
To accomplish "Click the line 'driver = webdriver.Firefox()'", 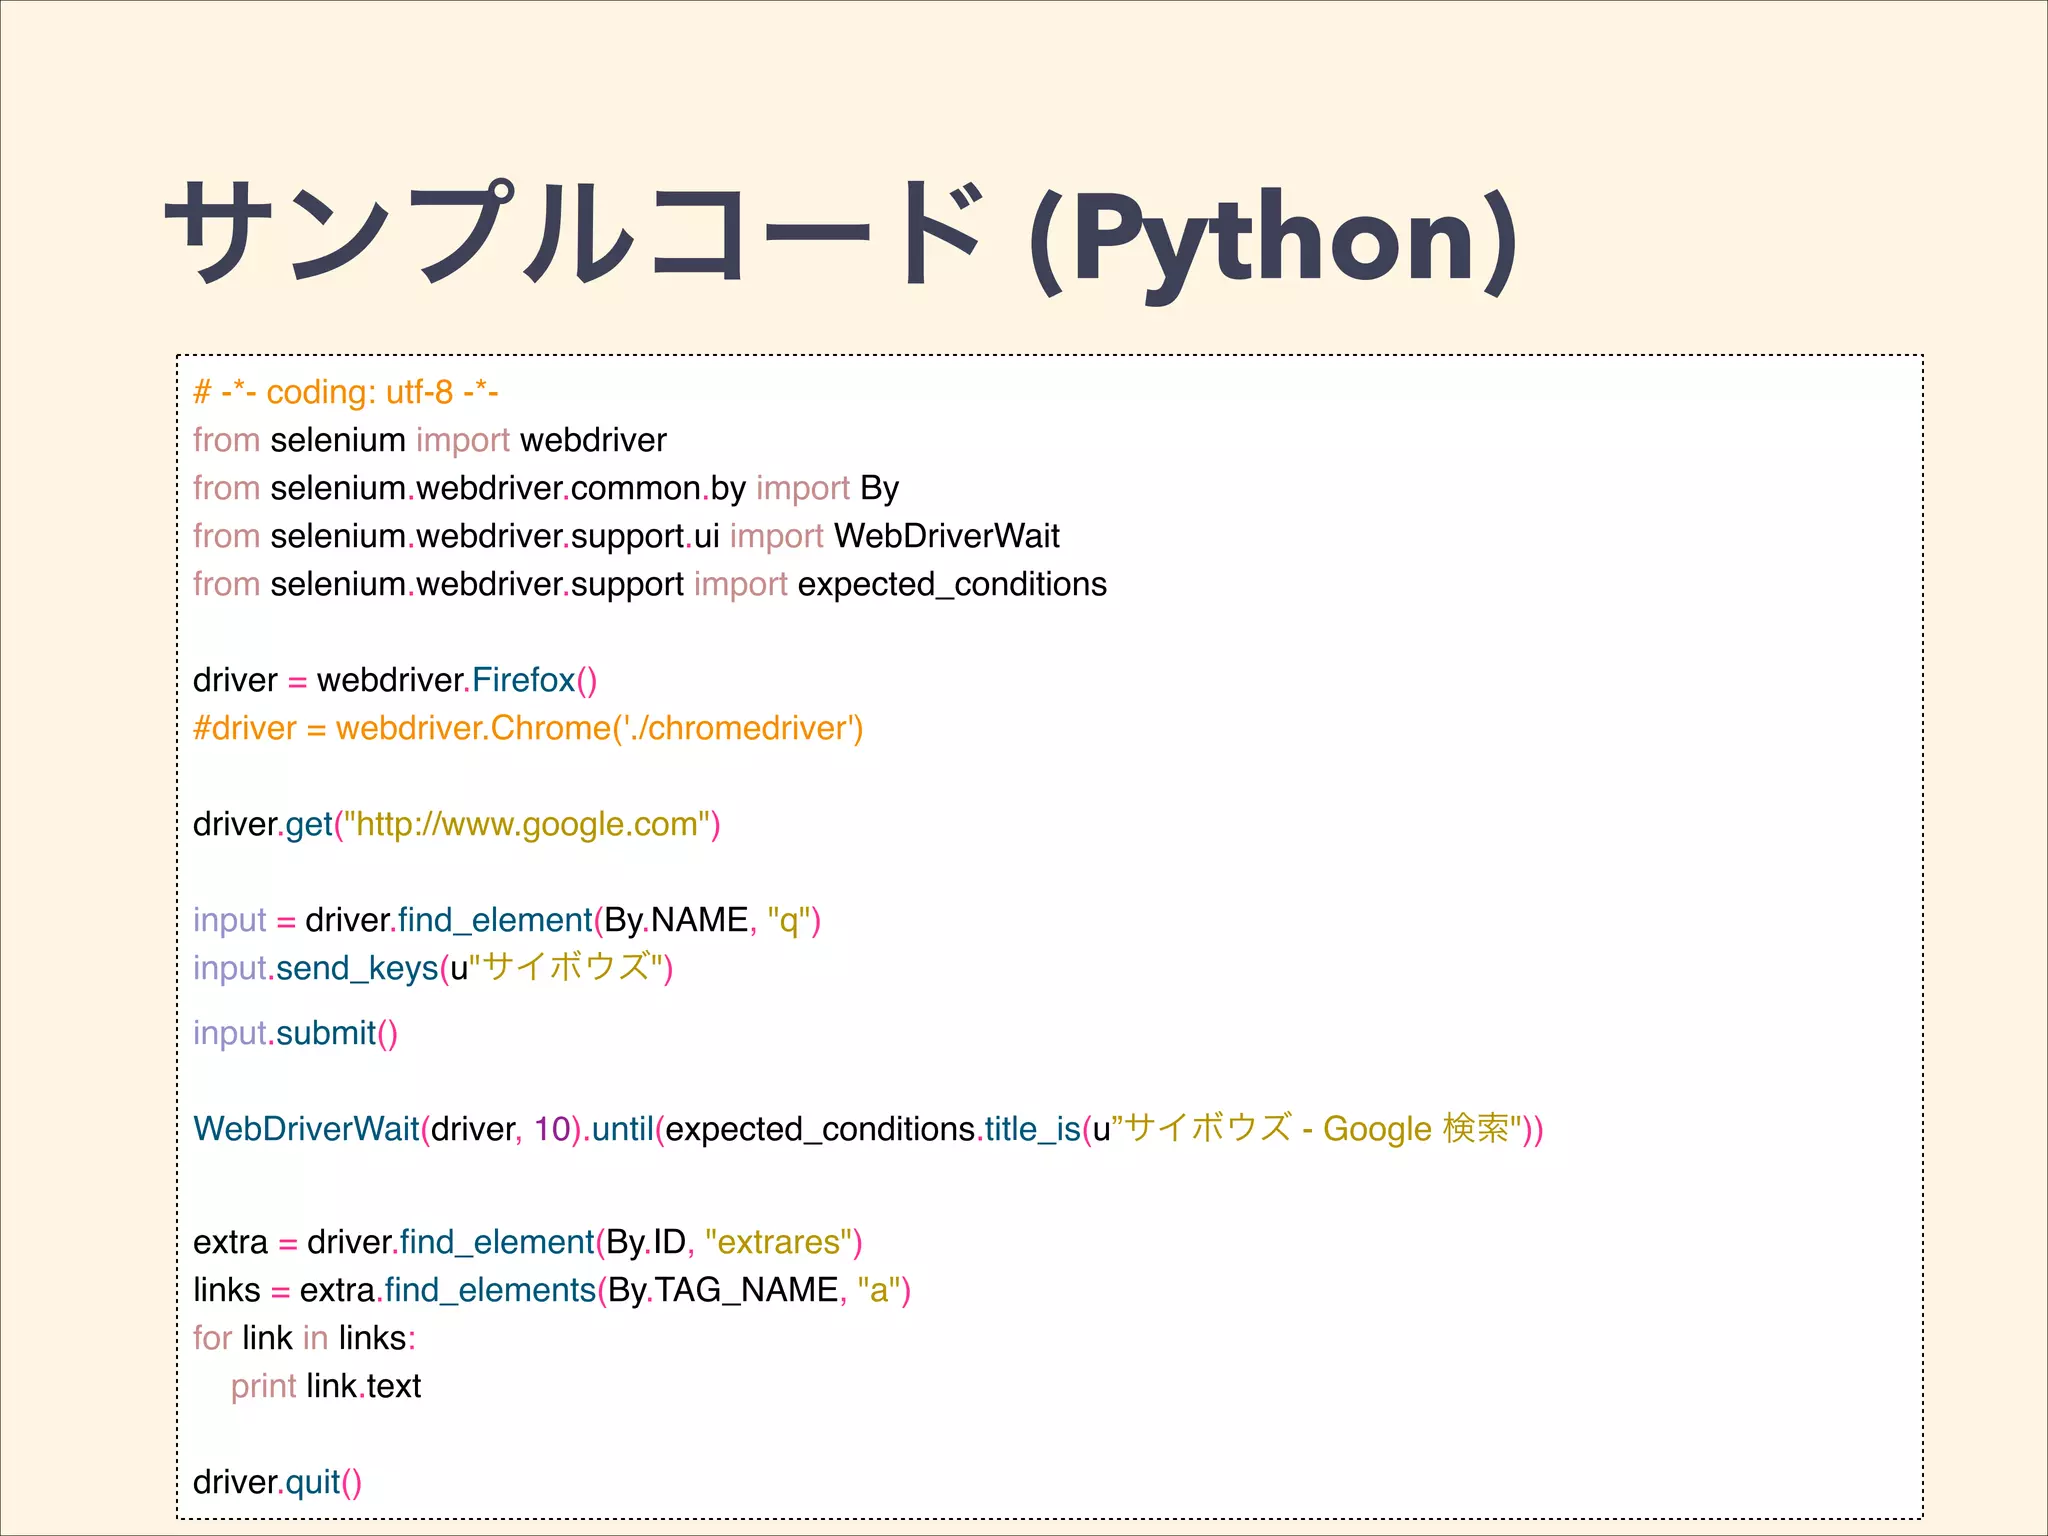I will pos(395,680).
